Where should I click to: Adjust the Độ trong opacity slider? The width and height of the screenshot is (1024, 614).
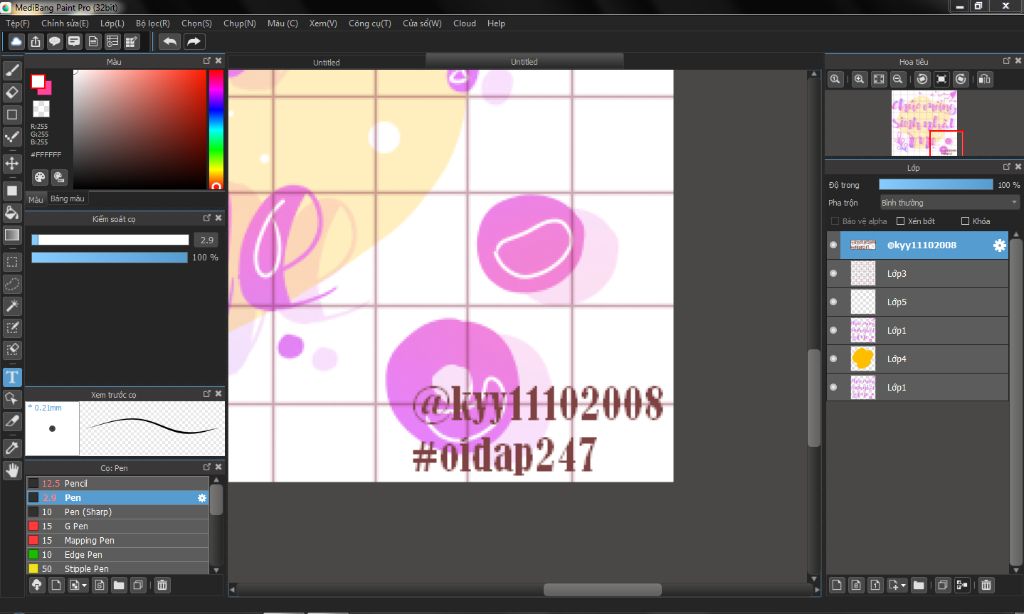935,185
